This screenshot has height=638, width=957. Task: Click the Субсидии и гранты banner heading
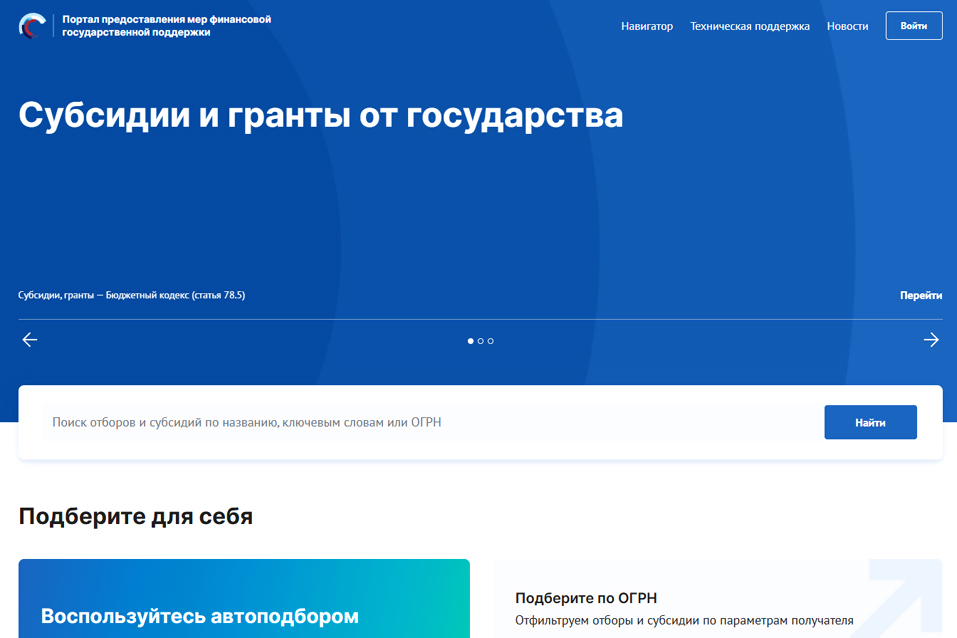pyautogui.click(x=320, y=115)
